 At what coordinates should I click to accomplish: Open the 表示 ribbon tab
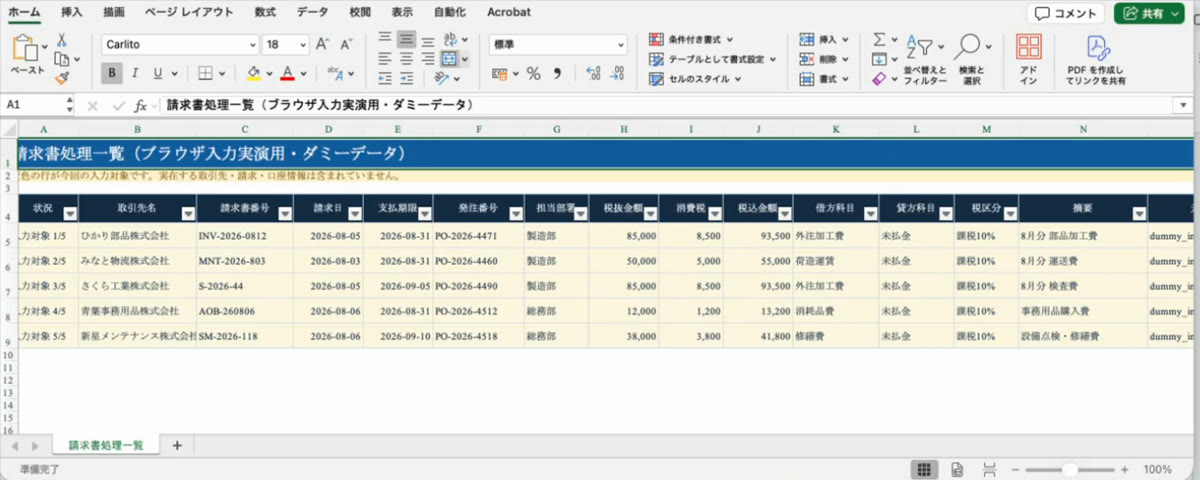tap(402, 12)
